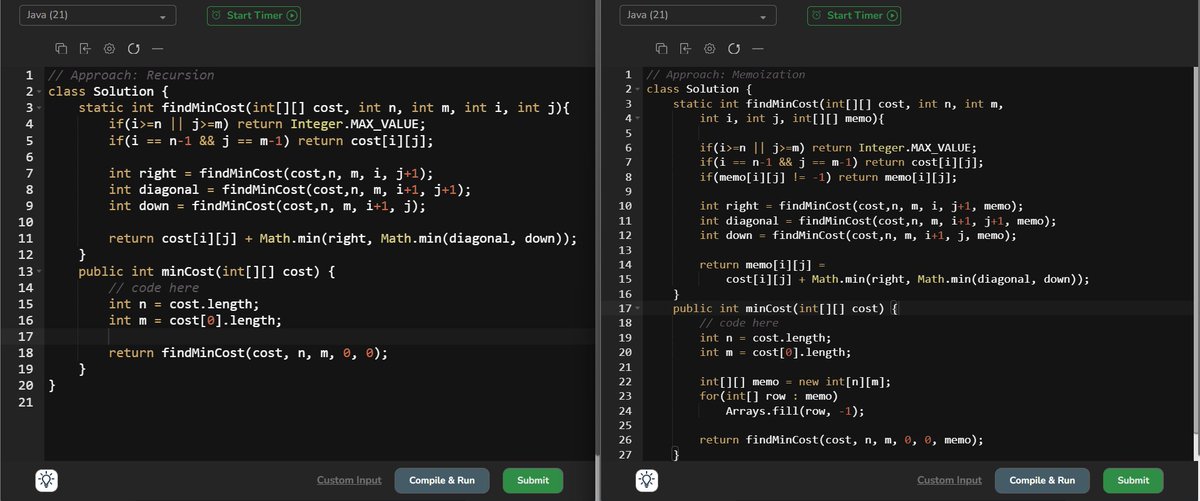Click Compile & Run in right pane
Screen dimensions: 1200x501
tap(1041, 480)
